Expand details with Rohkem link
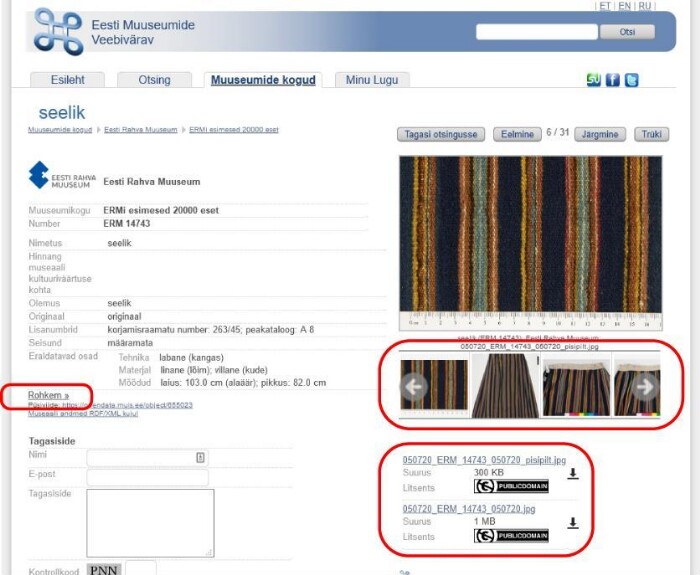This screenshot has height=575, width=700. [x=48, y=395]
